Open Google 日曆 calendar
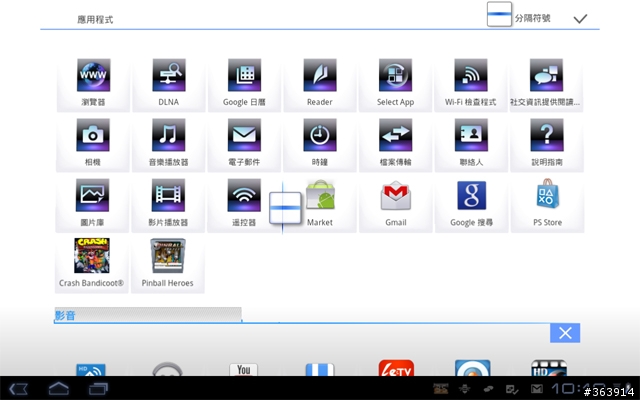Viewport: 640px width, 400px height. click(244, 83)
